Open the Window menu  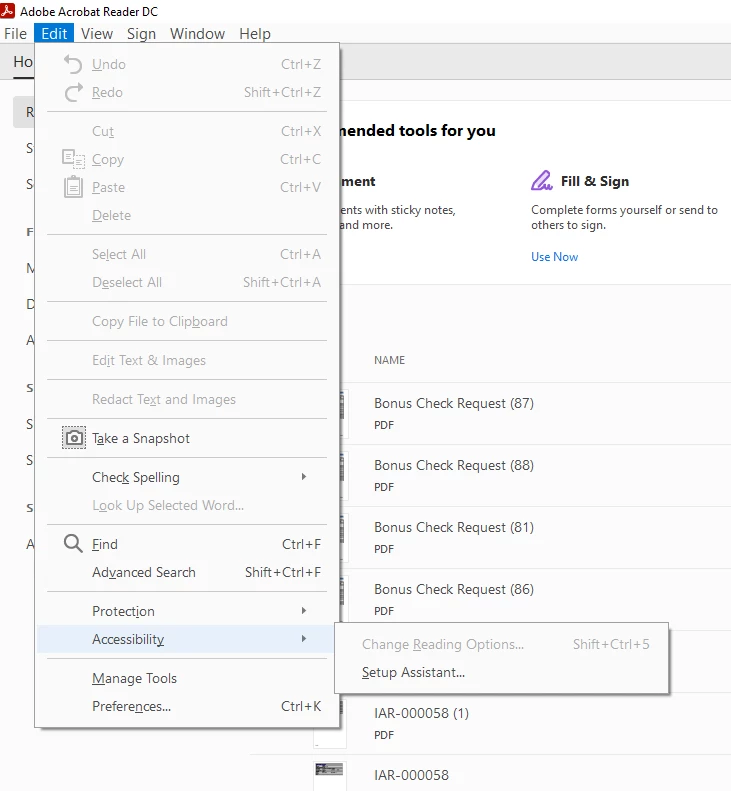(x=197, y=34)
